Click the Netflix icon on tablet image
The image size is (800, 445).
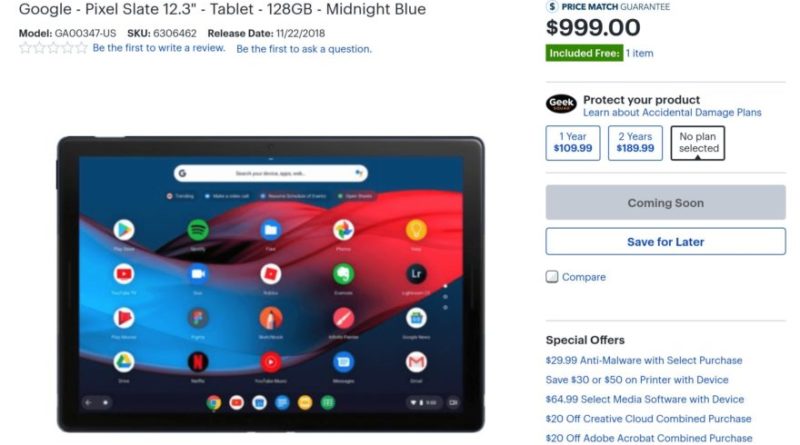click(x=197, y=362)
